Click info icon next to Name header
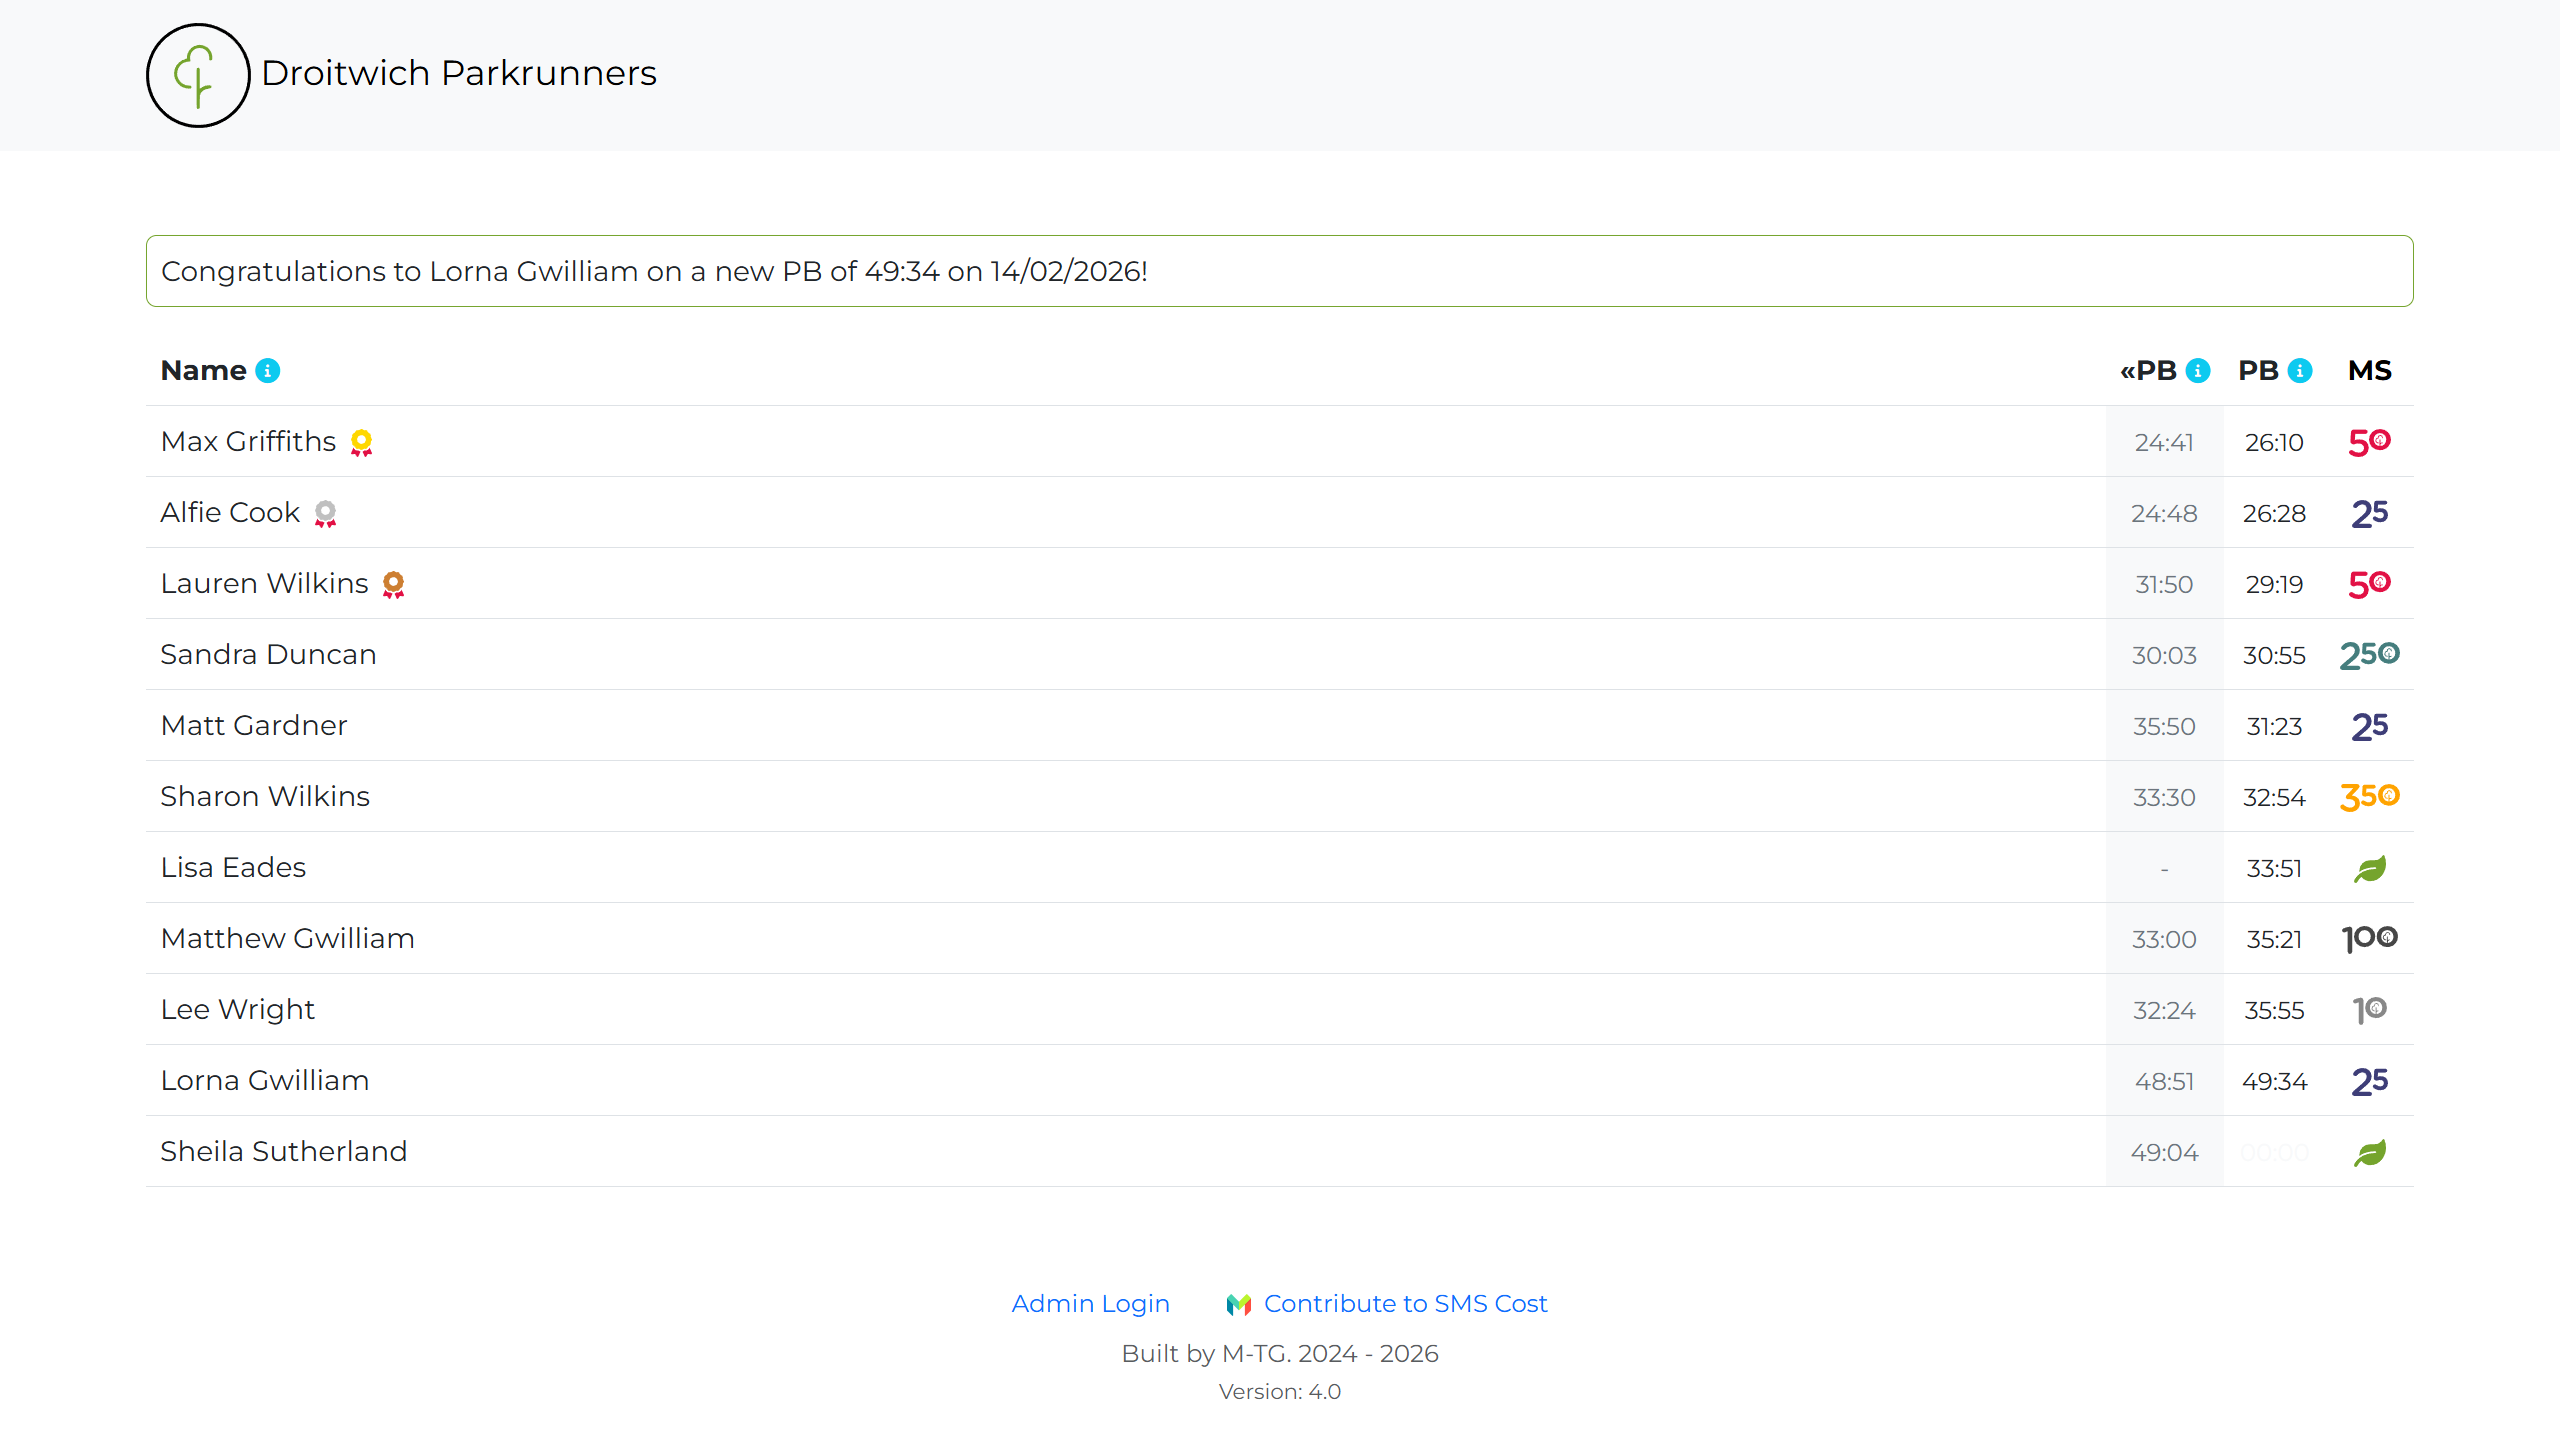Viewport: 2560px width, 1440px height. point(268,371)
